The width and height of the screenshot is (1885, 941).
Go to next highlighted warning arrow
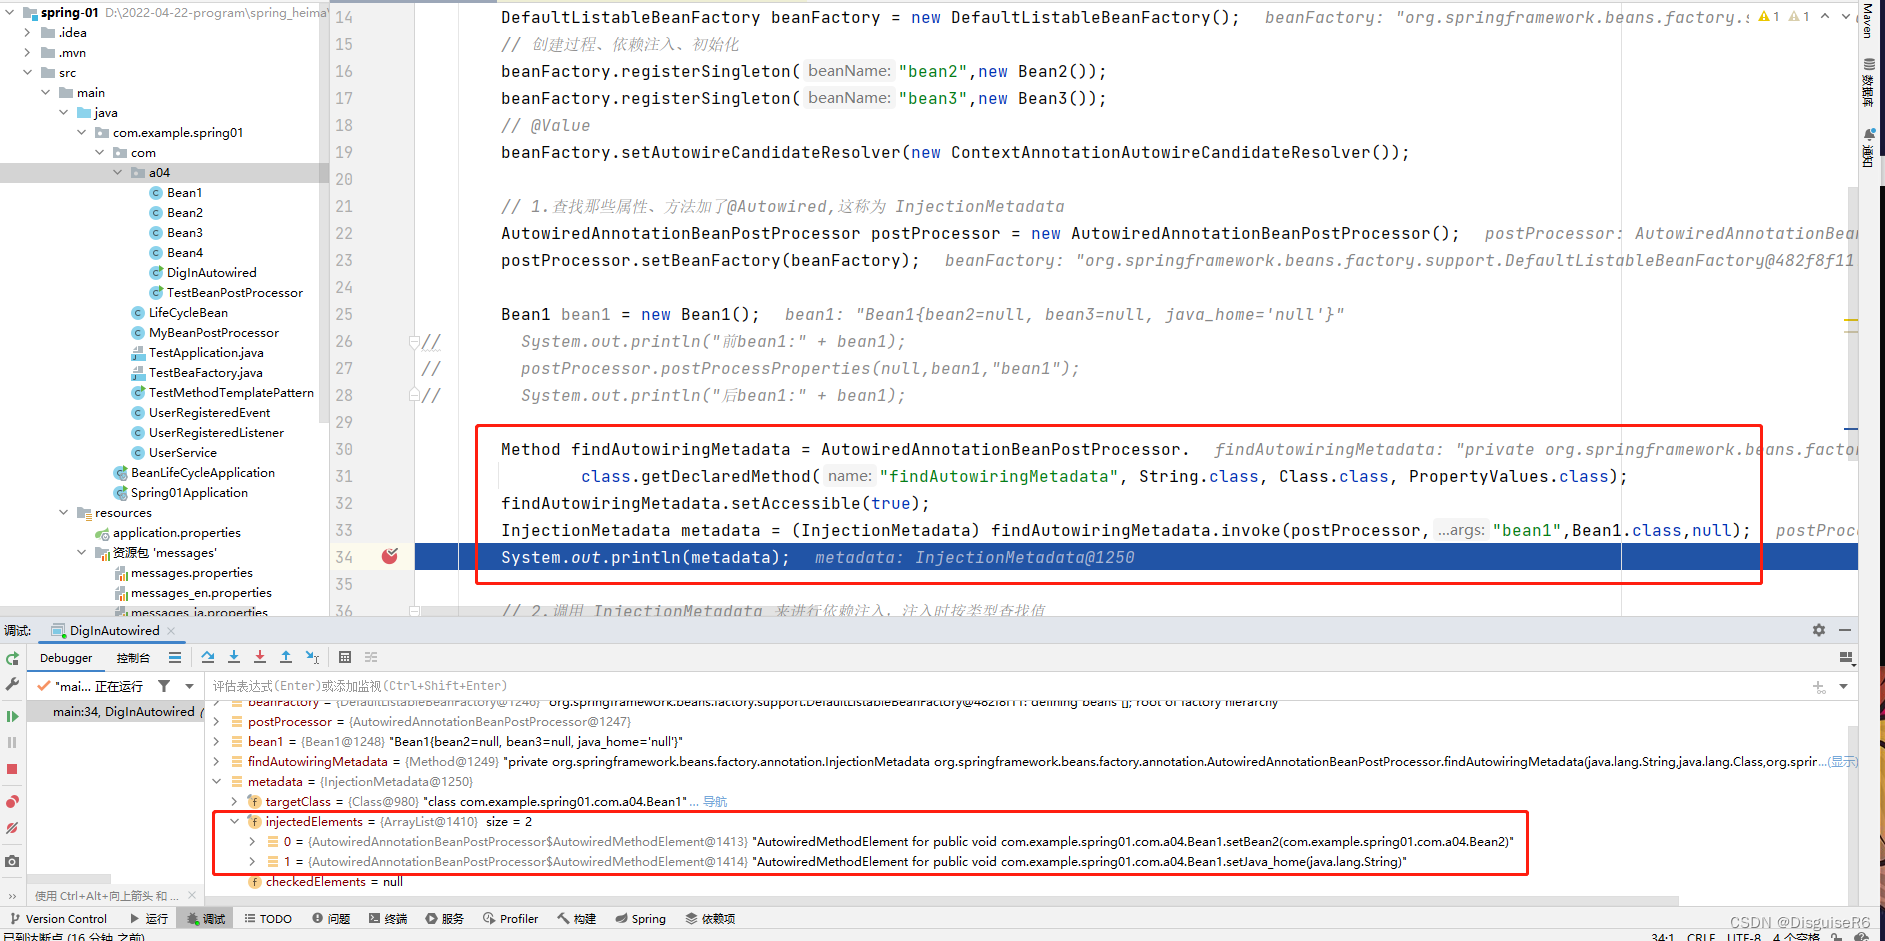(x=1845, y=16)
